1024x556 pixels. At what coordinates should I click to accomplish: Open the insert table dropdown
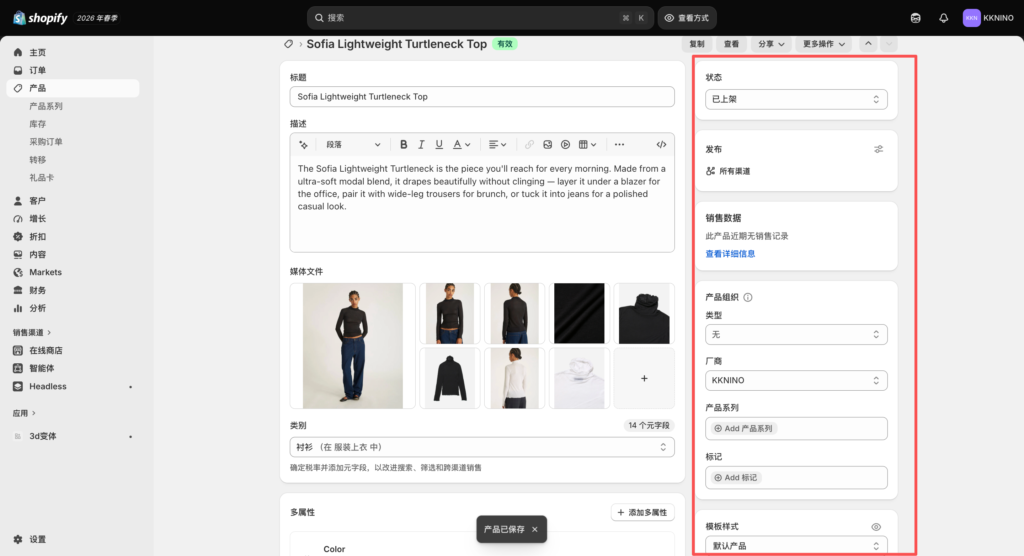point(587,144)
